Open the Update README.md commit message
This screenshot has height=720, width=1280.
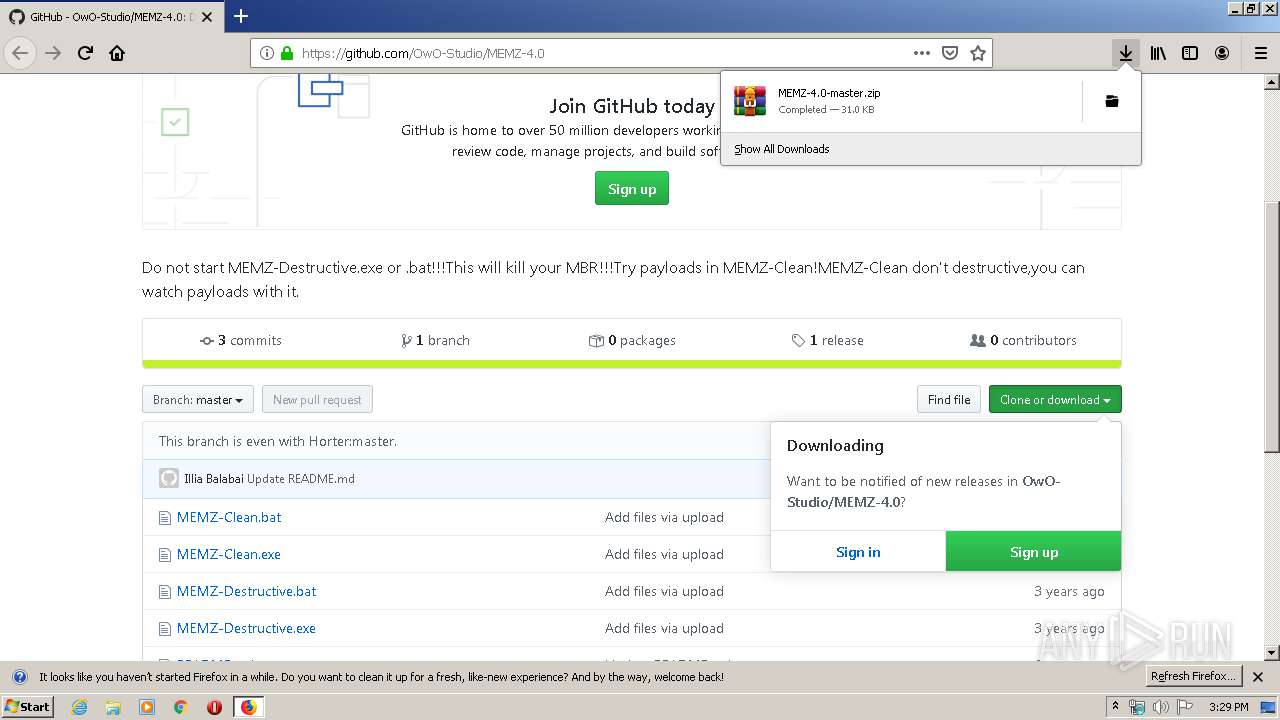[x=301, y=479]
